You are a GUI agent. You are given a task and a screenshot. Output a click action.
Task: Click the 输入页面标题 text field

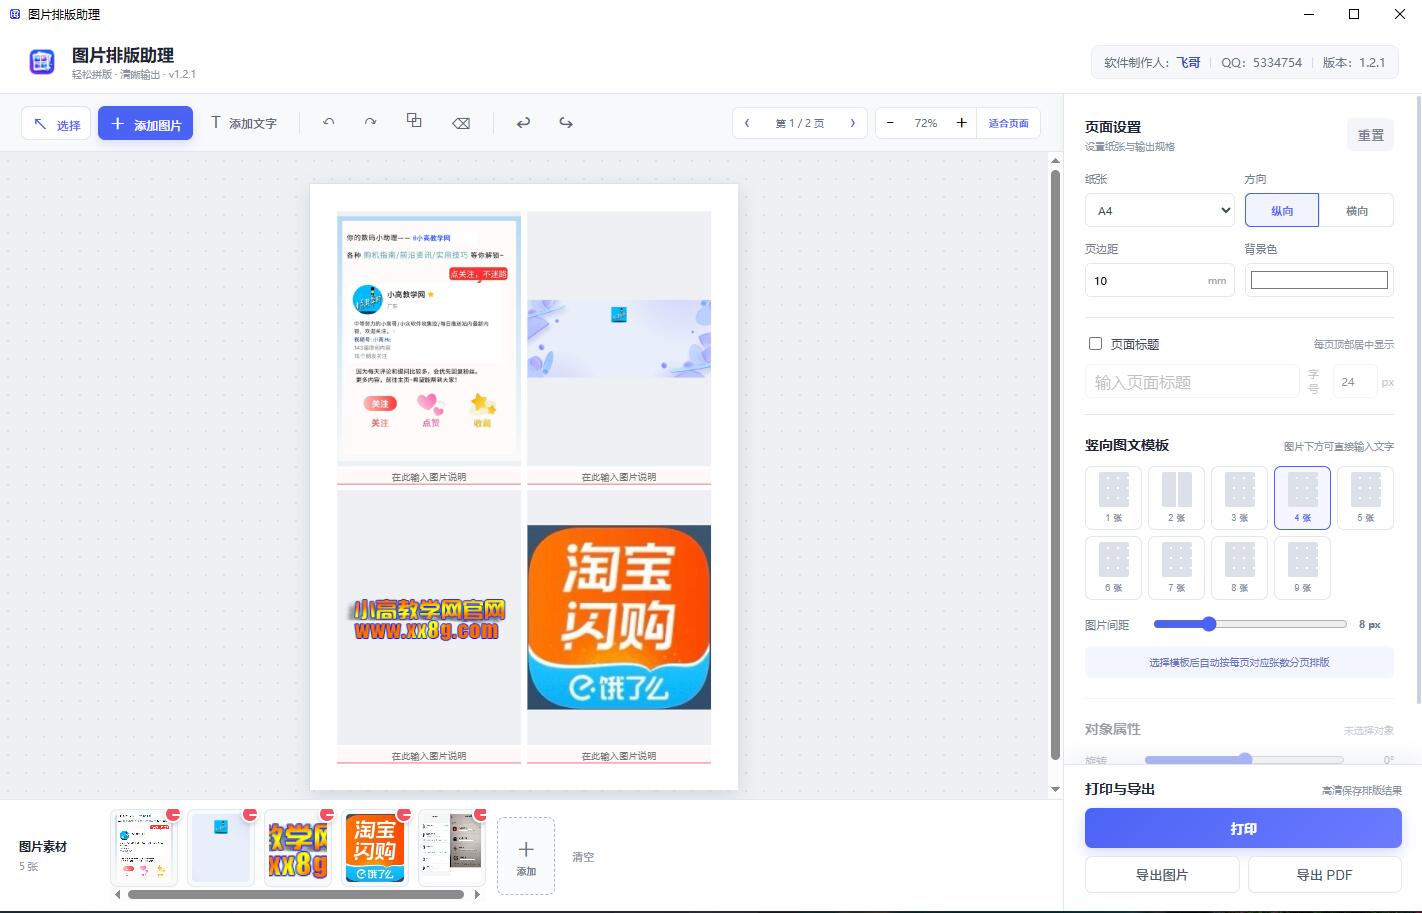click(x=1192, y=382)
